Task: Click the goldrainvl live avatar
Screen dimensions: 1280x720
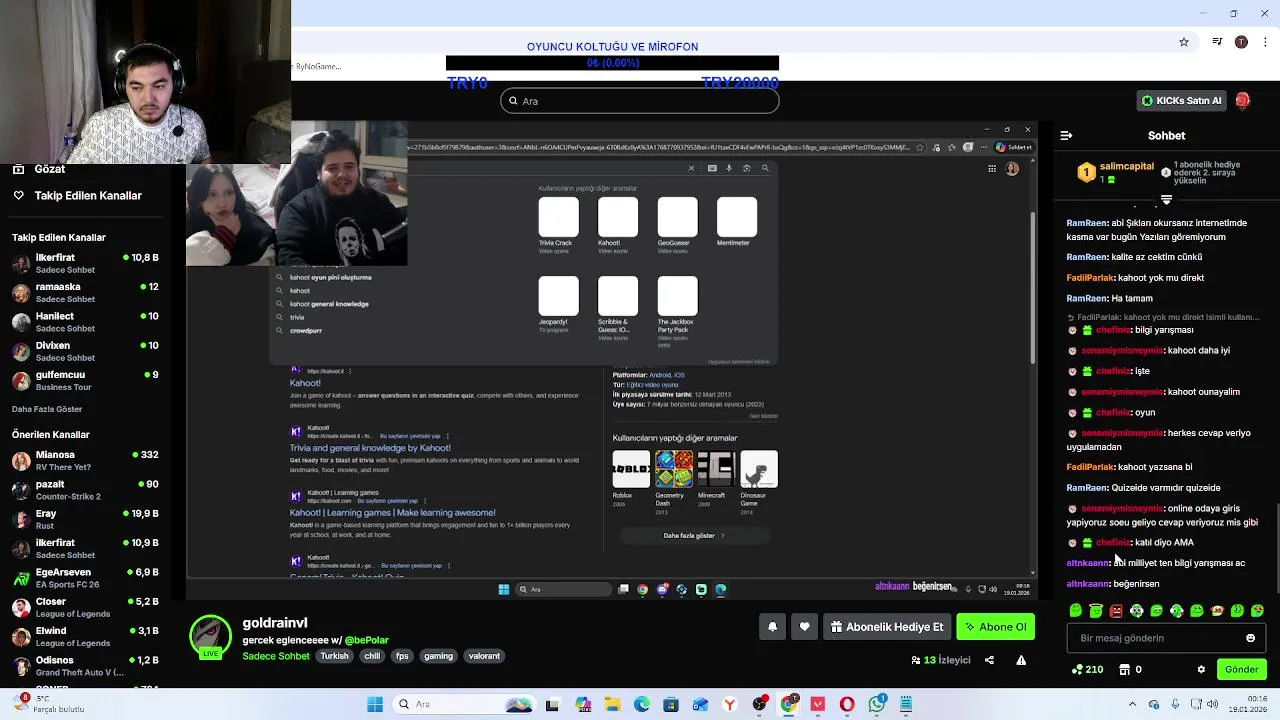Action: point(210,637)
